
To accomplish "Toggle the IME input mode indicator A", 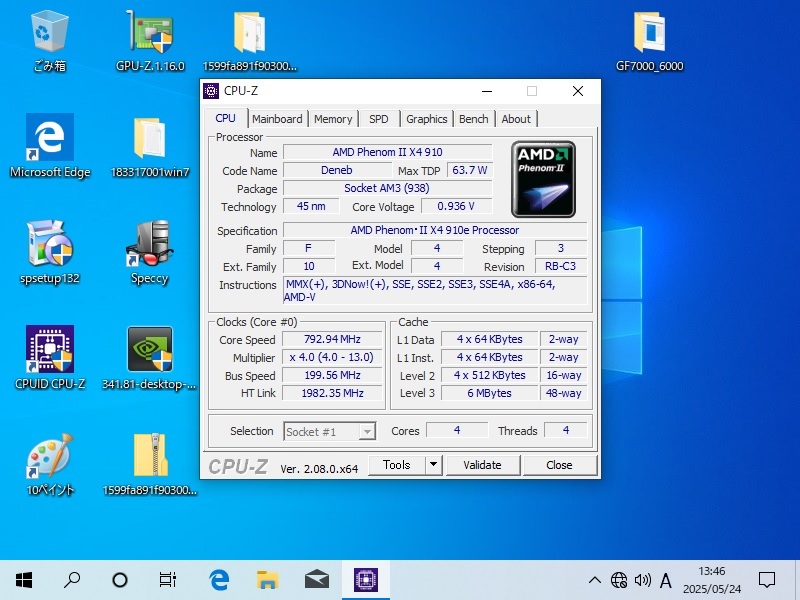I will [x=665, y=580].
